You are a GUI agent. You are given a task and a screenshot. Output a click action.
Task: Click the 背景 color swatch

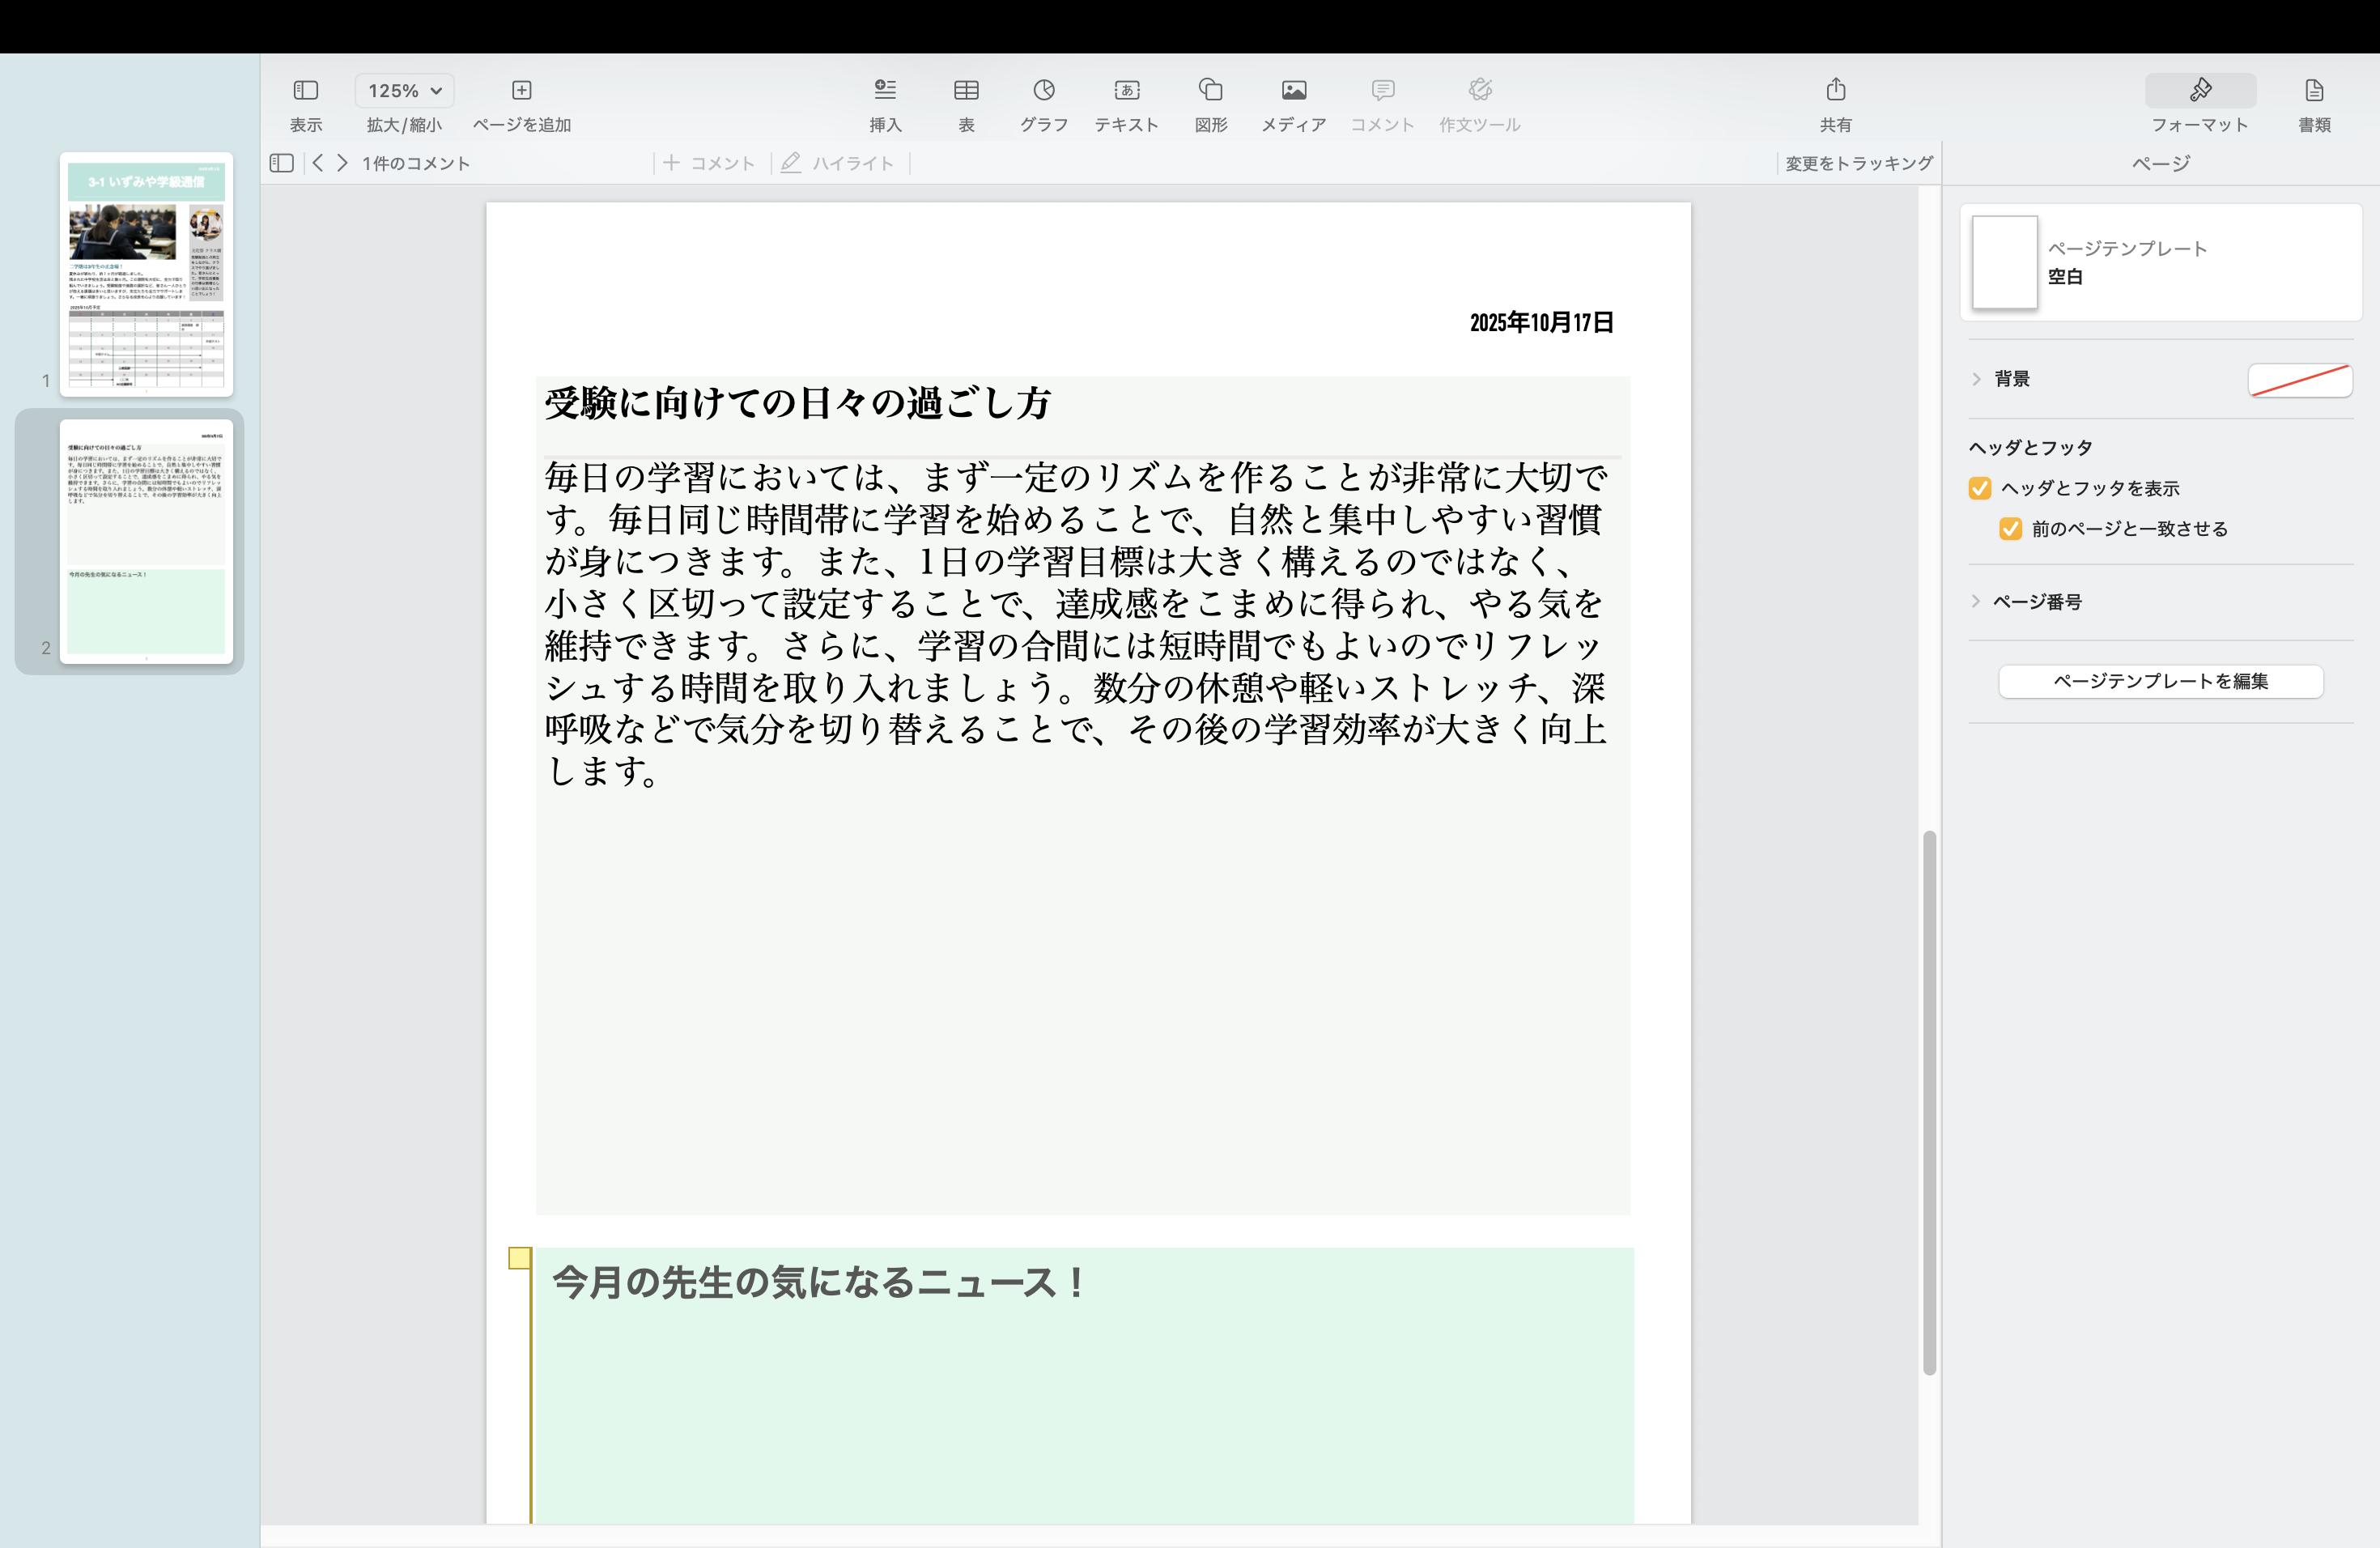coord(2299,380)
